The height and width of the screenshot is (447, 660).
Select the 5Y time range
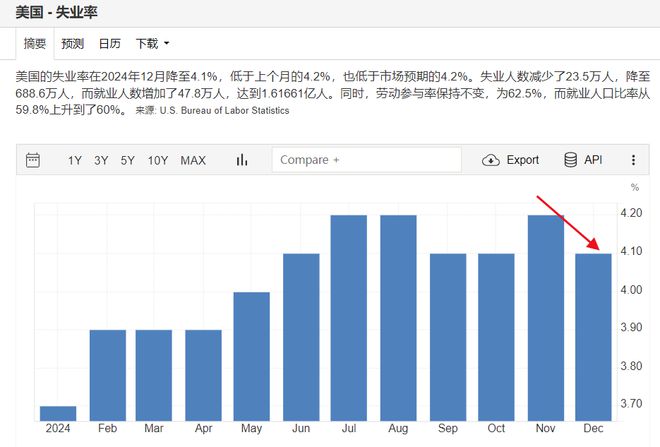(128, 160)
